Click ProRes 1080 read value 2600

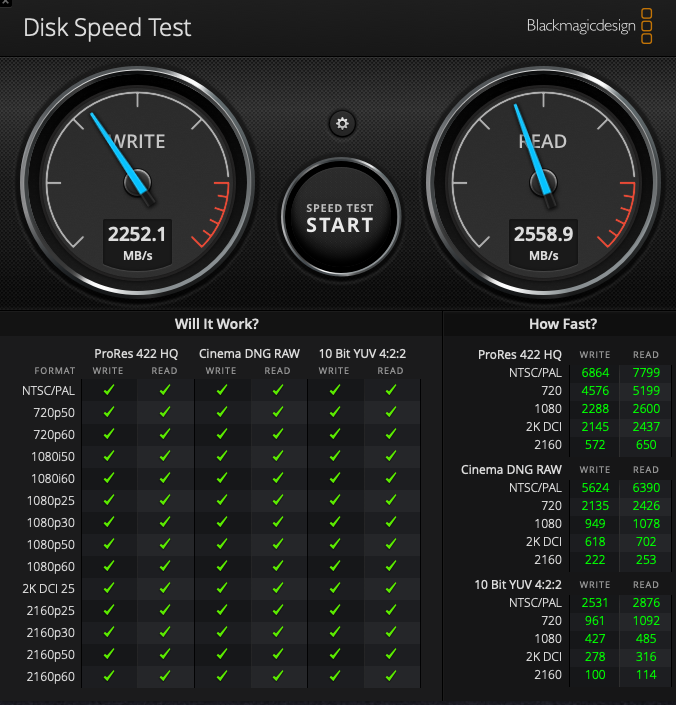tap(646, 409)
